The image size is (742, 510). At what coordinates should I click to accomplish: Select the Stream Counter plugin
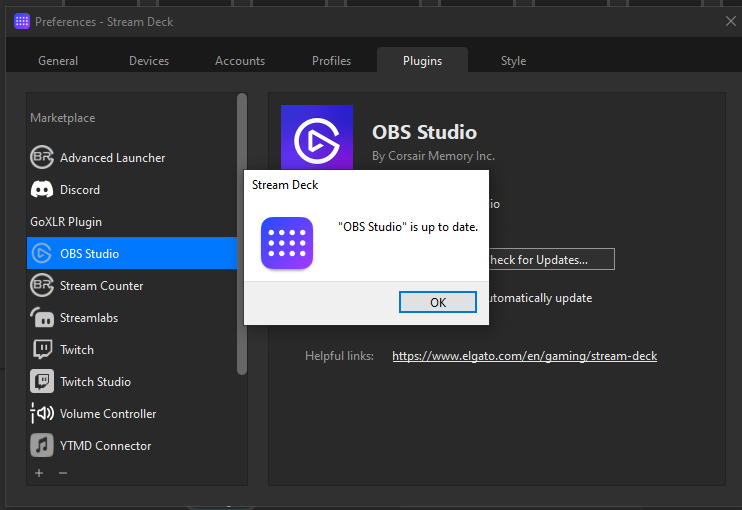pyautogui.click(x=132, y=285)
